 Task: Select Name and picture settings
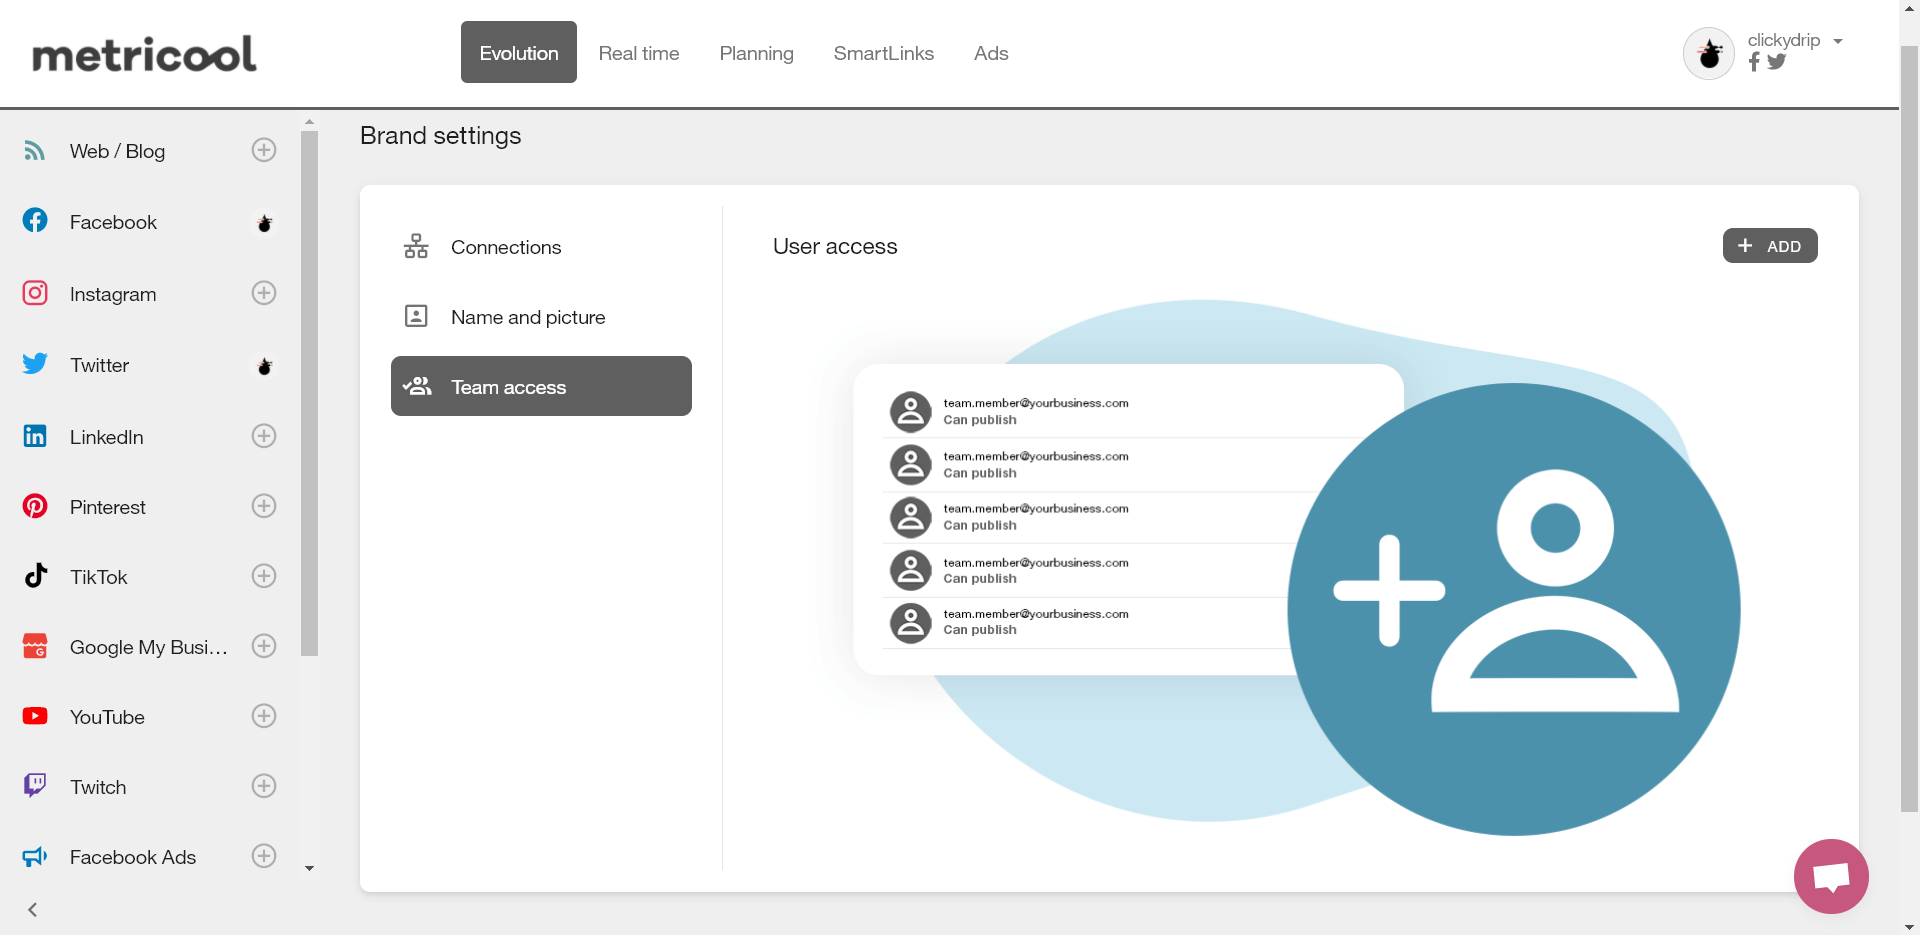[541, 316]
